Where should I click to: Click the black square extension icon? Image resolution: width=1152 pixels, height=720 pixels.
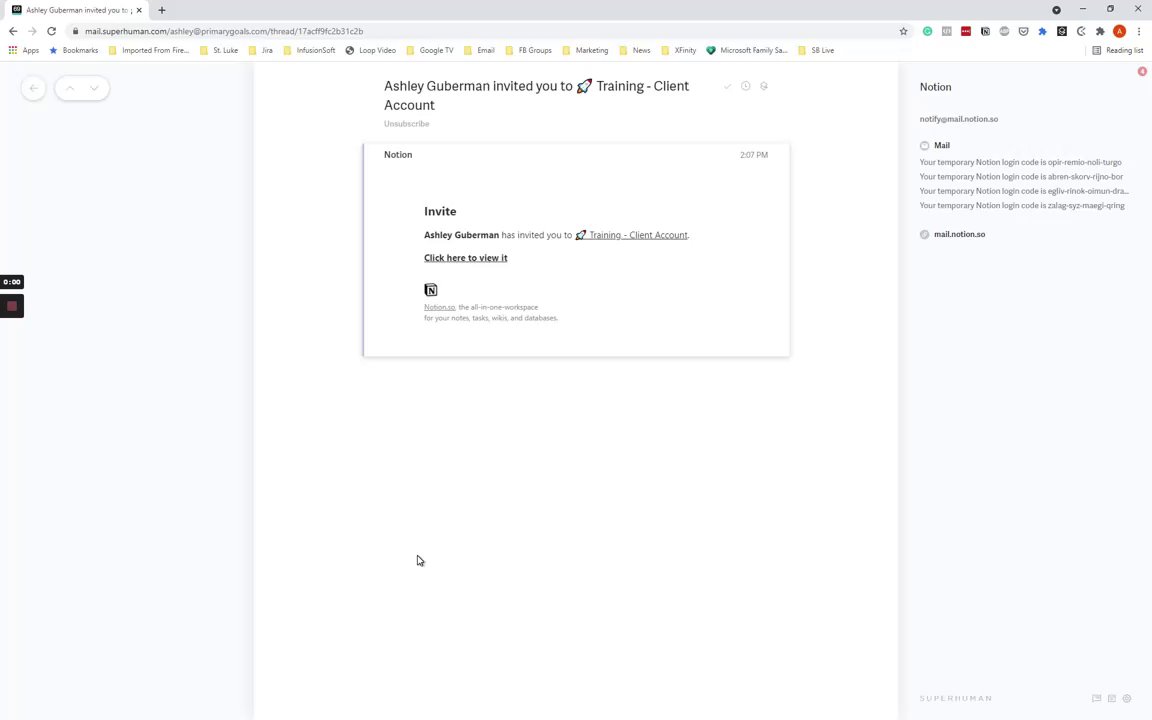point(1062,32)
